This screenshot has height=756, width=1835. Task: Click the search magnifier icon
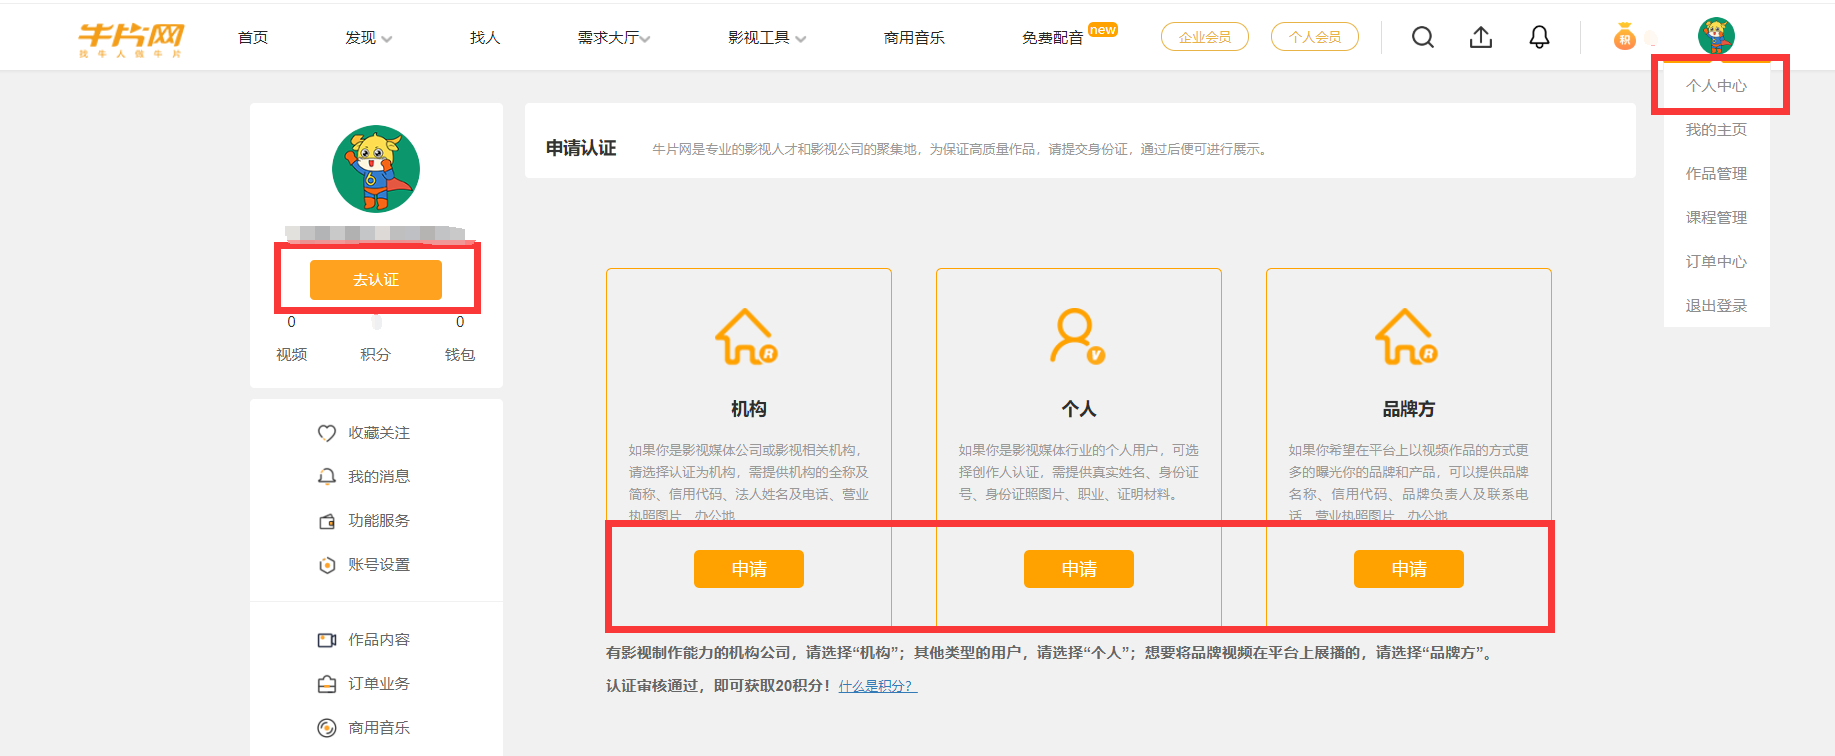(x=1422, y=37)
